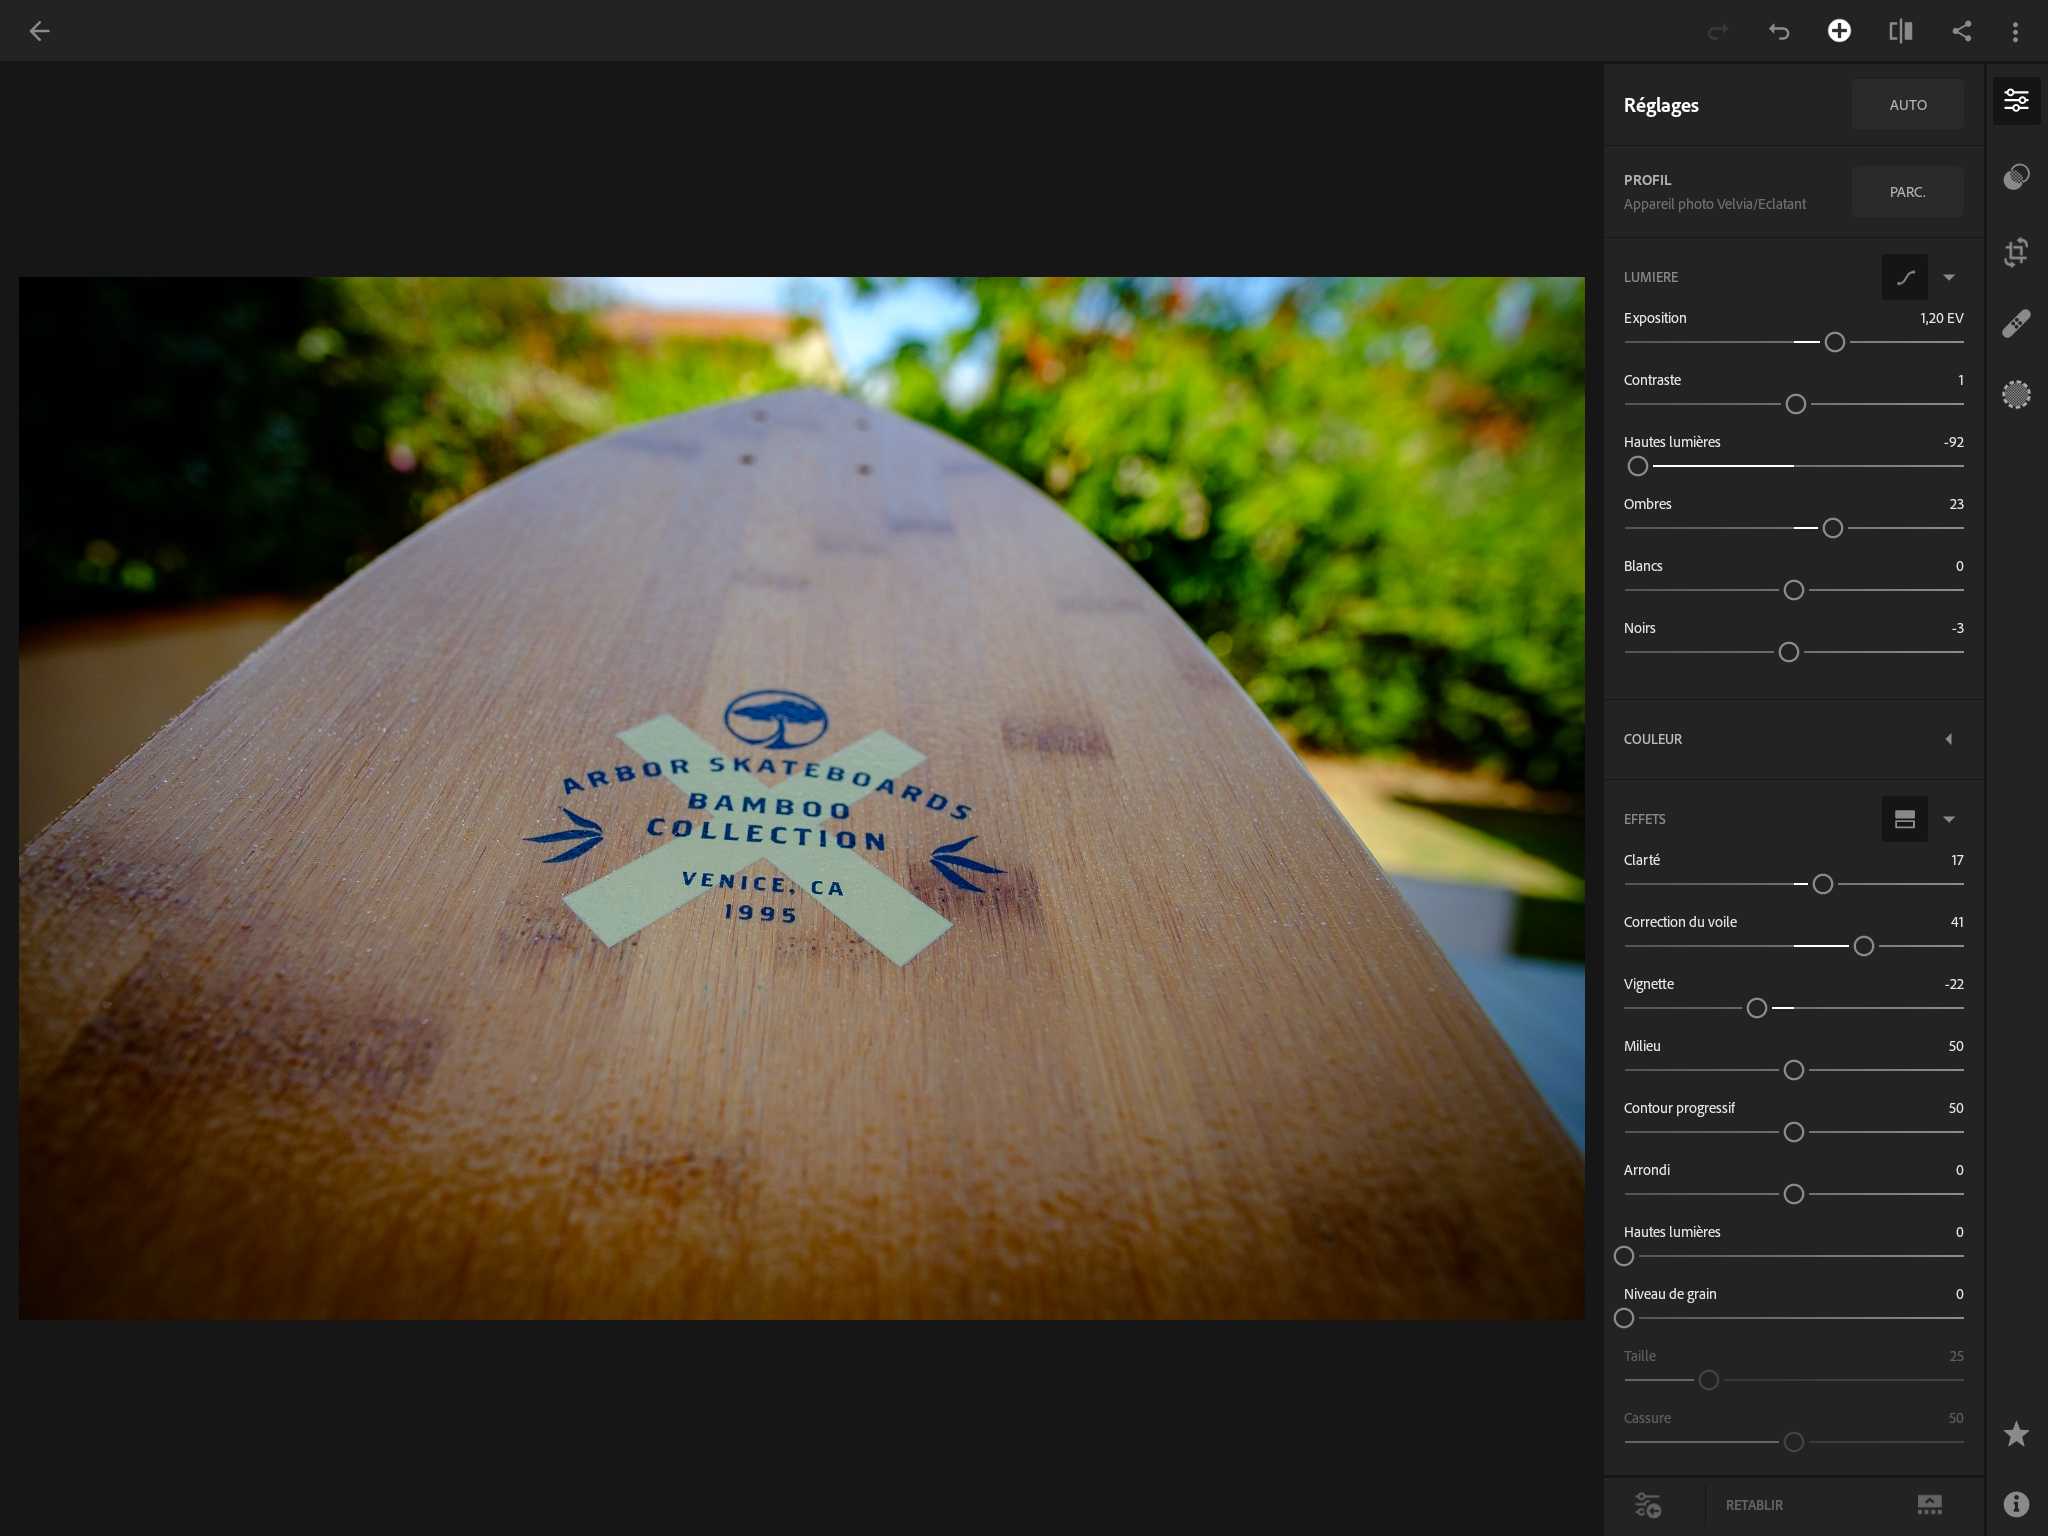Click the 41 Correction du voile value
This screenshot has width=2048, height=1536.
(1956, 922)
